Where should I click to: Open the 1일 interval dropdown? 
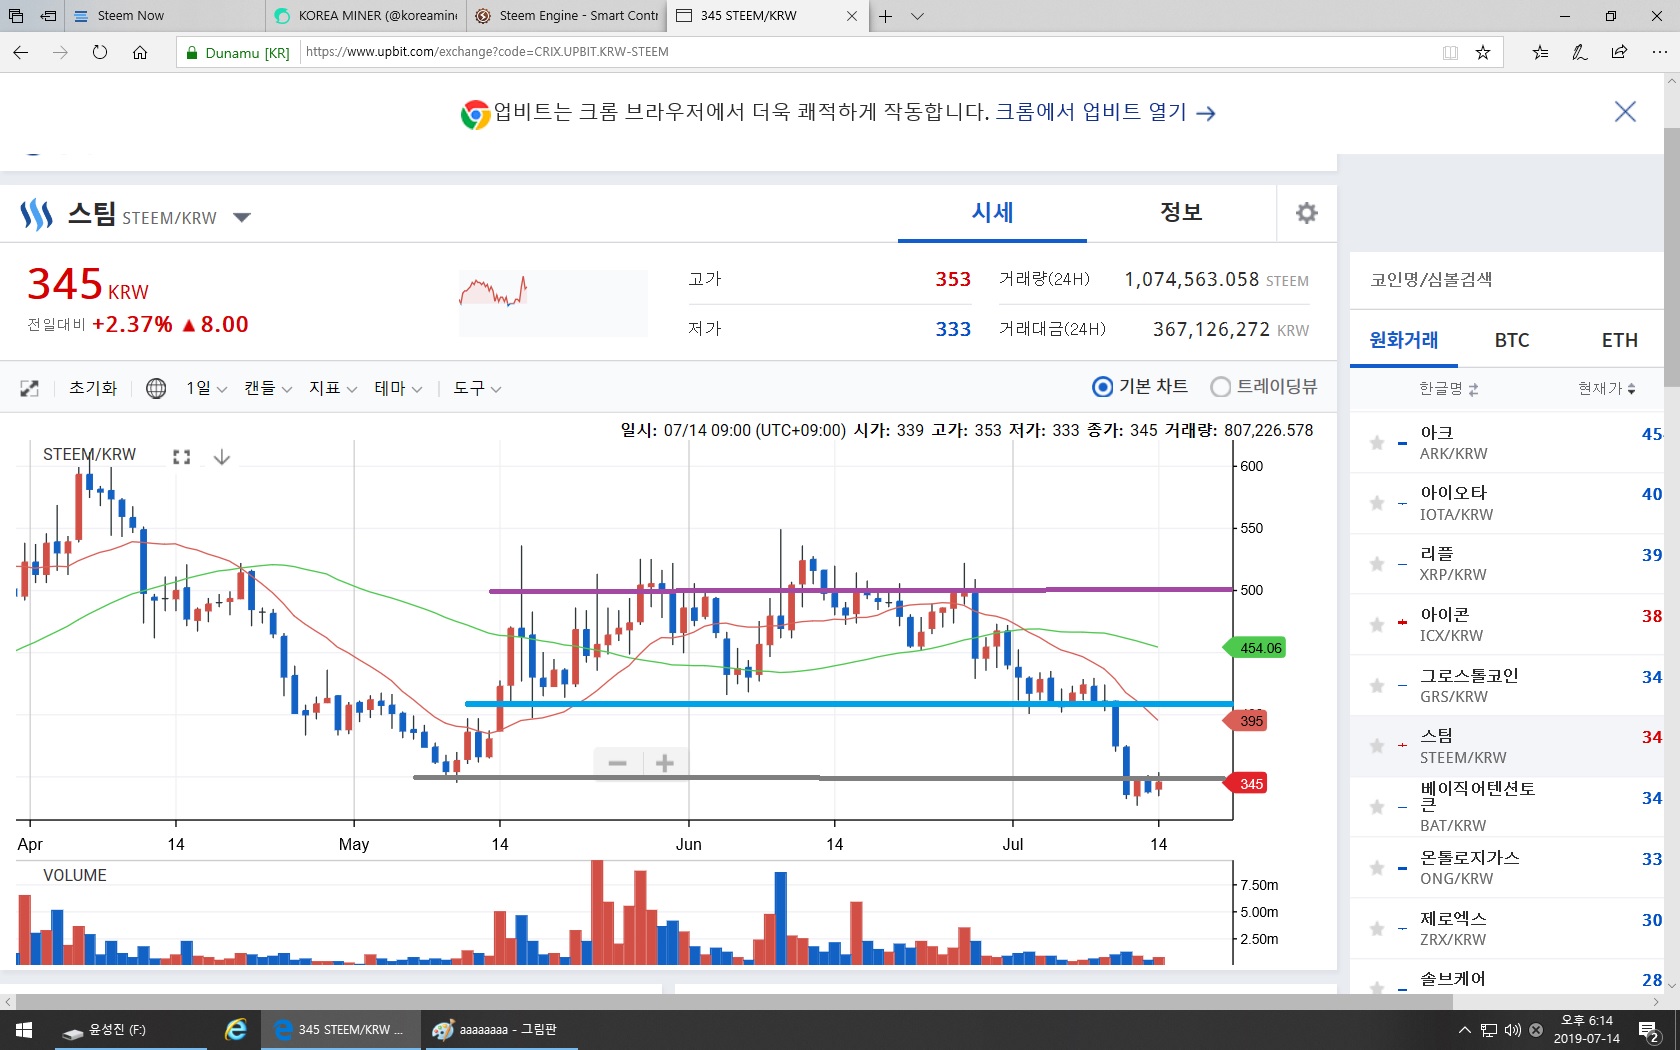click(206, 388)
